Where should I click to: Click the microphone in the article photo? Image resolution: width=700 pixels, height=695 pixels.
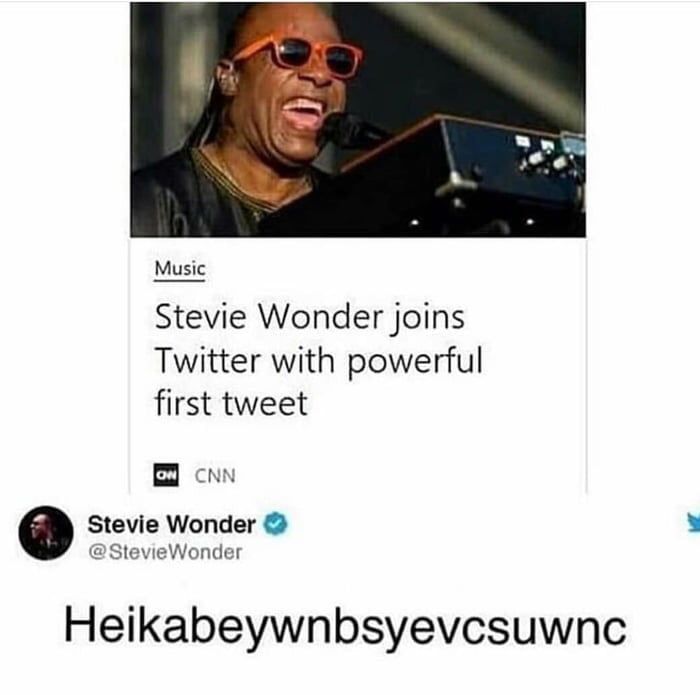tap(350, 128)
